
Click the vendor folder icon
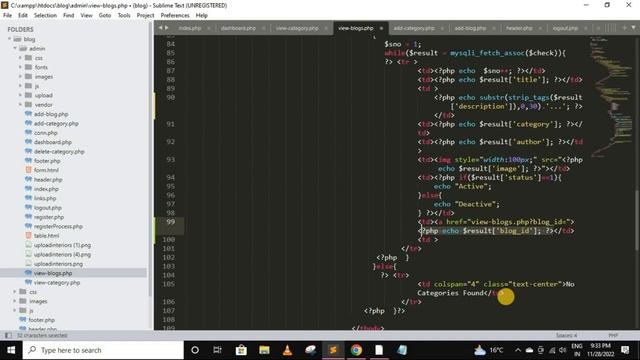28,104
